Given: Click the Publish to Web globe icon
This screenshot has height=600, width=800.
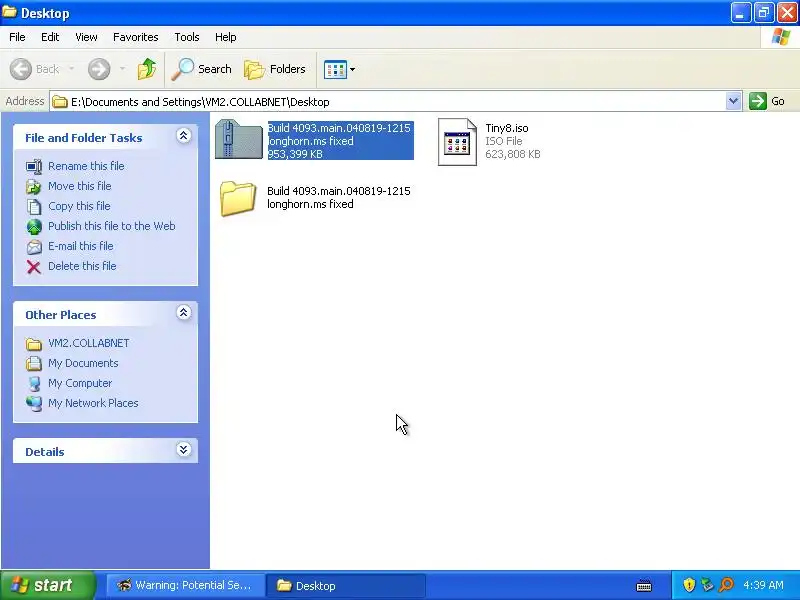Looking at the screenshot, I should (34, 227).
